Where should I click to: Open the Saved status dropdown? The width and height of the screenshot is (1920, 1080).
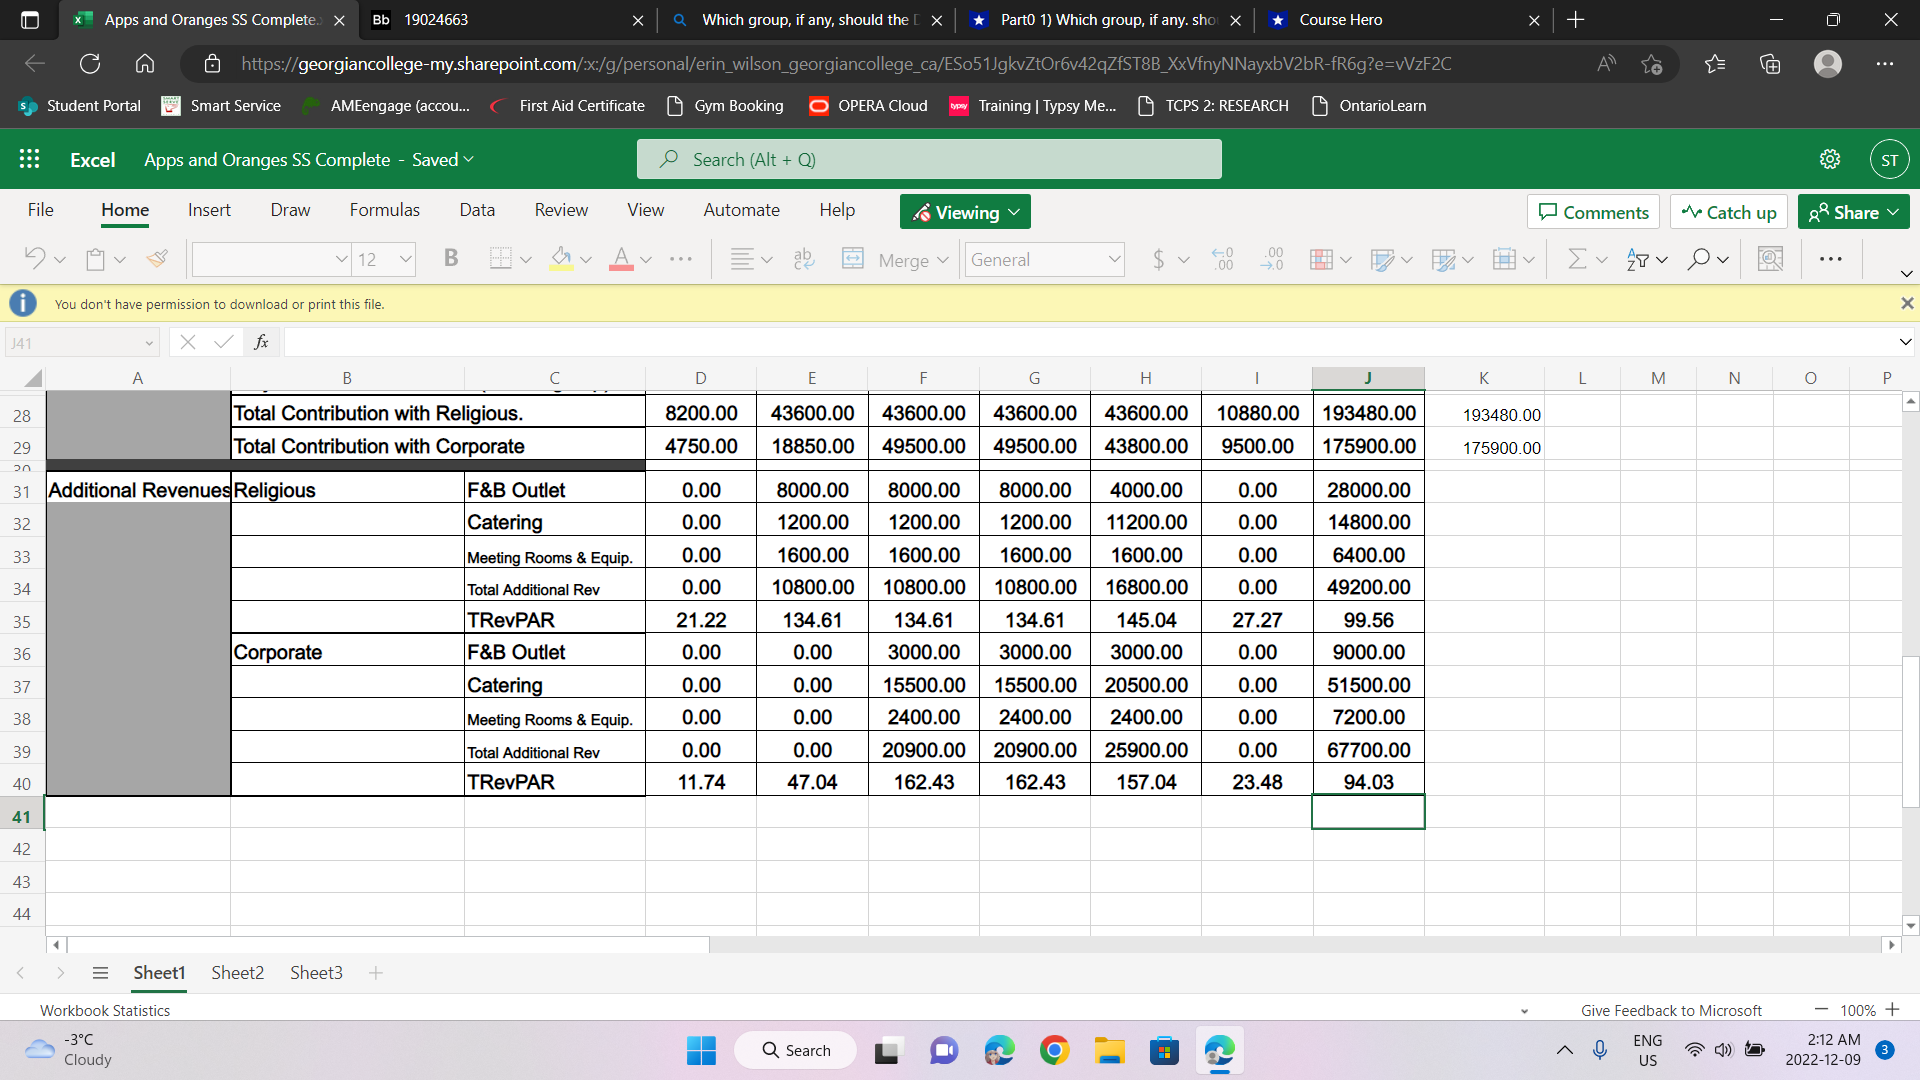point(443,159)
